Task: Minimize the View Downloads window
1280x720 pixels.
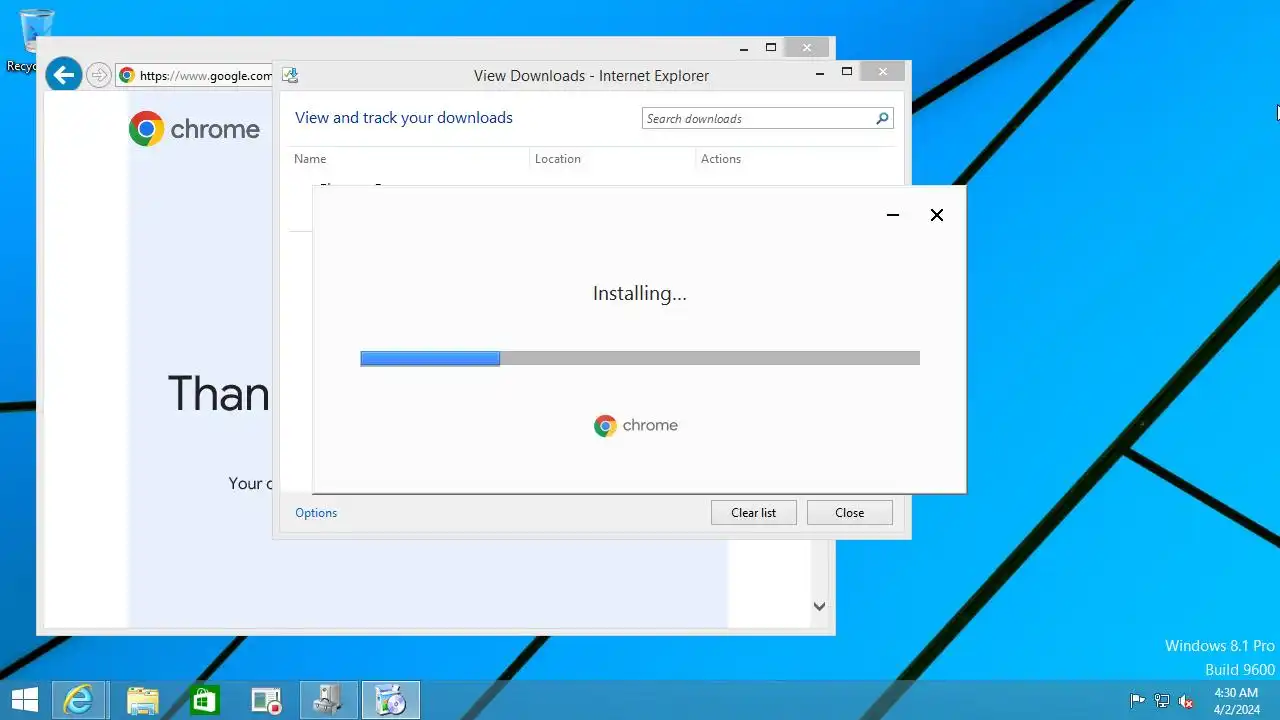Action: pyautogui.click(x=820, y=72)
